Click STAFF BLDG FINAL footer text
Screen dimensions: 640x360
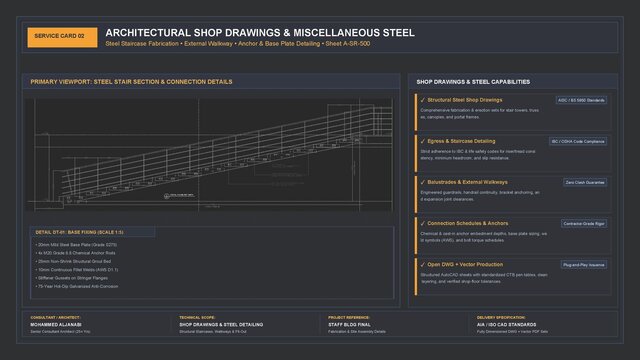(349, 325)
